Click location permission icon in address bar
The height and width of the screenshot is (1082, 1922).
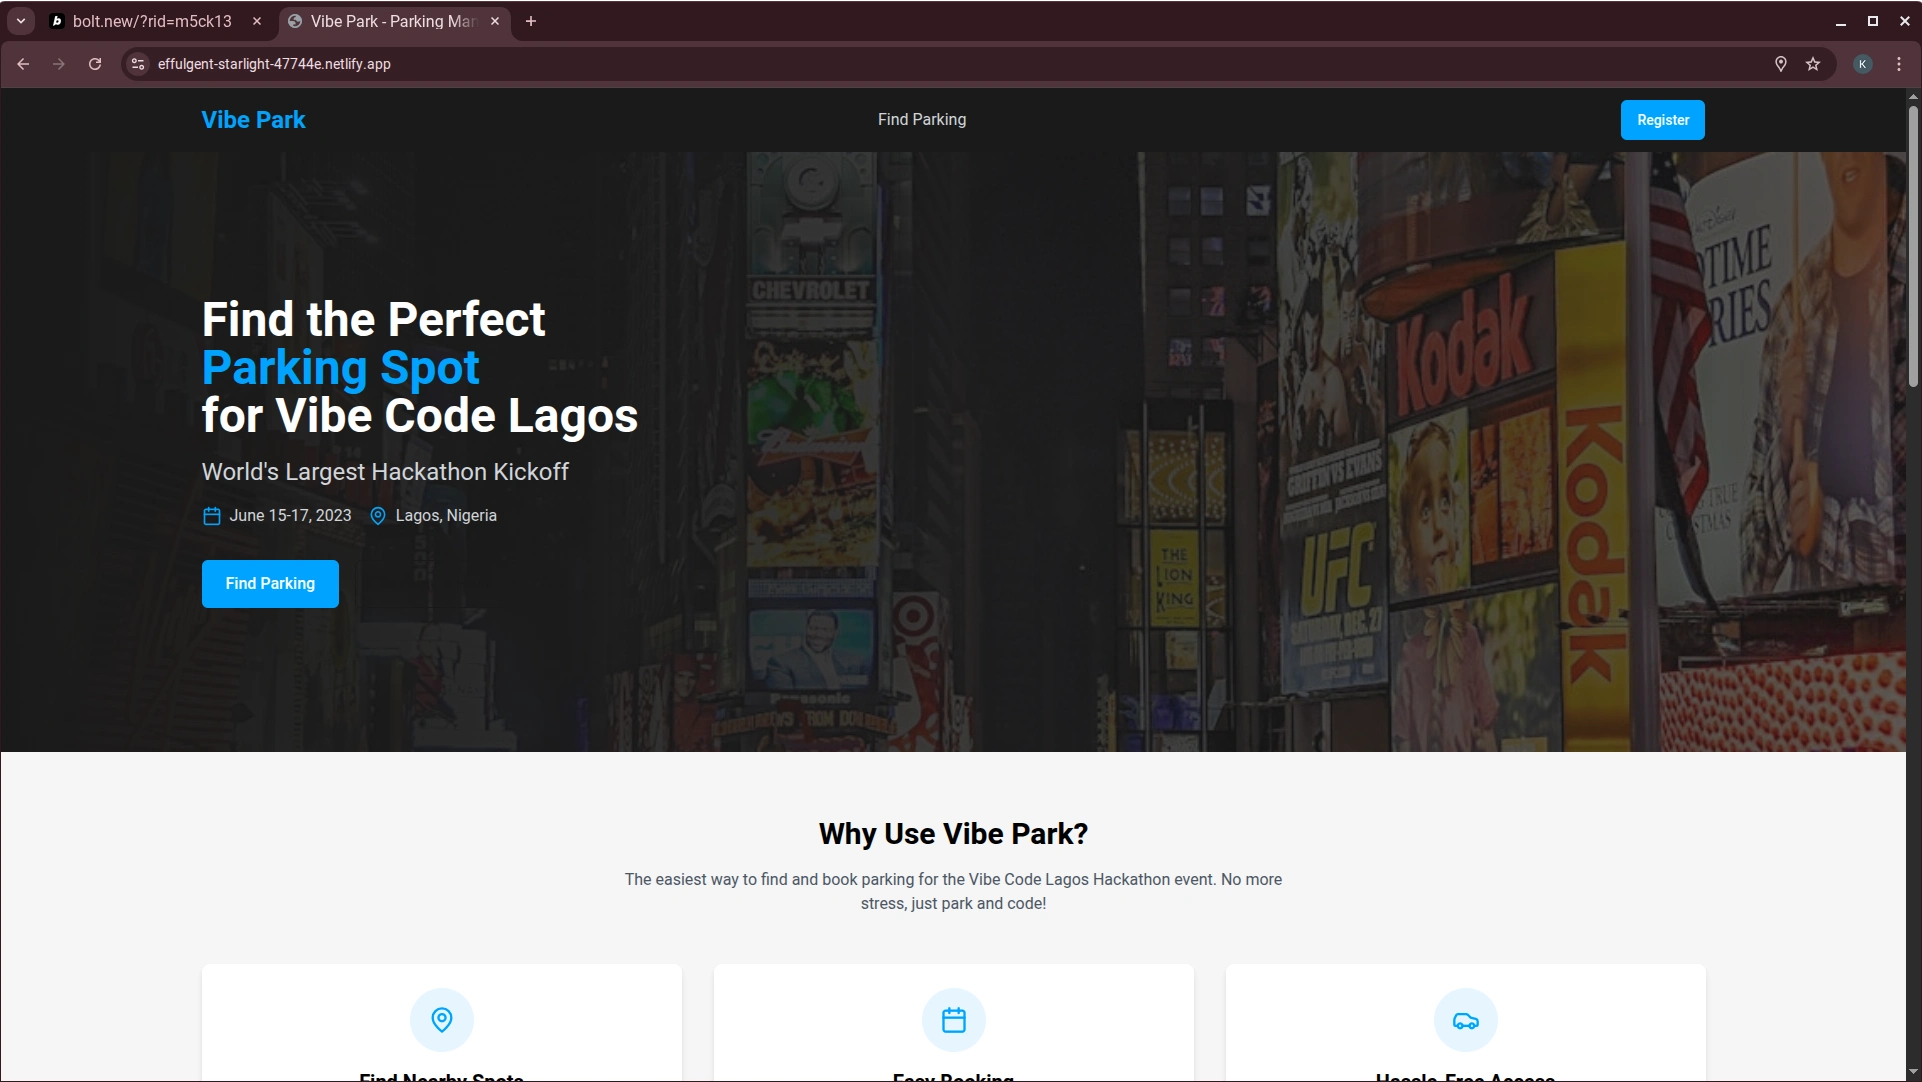tap(1780, 64)
